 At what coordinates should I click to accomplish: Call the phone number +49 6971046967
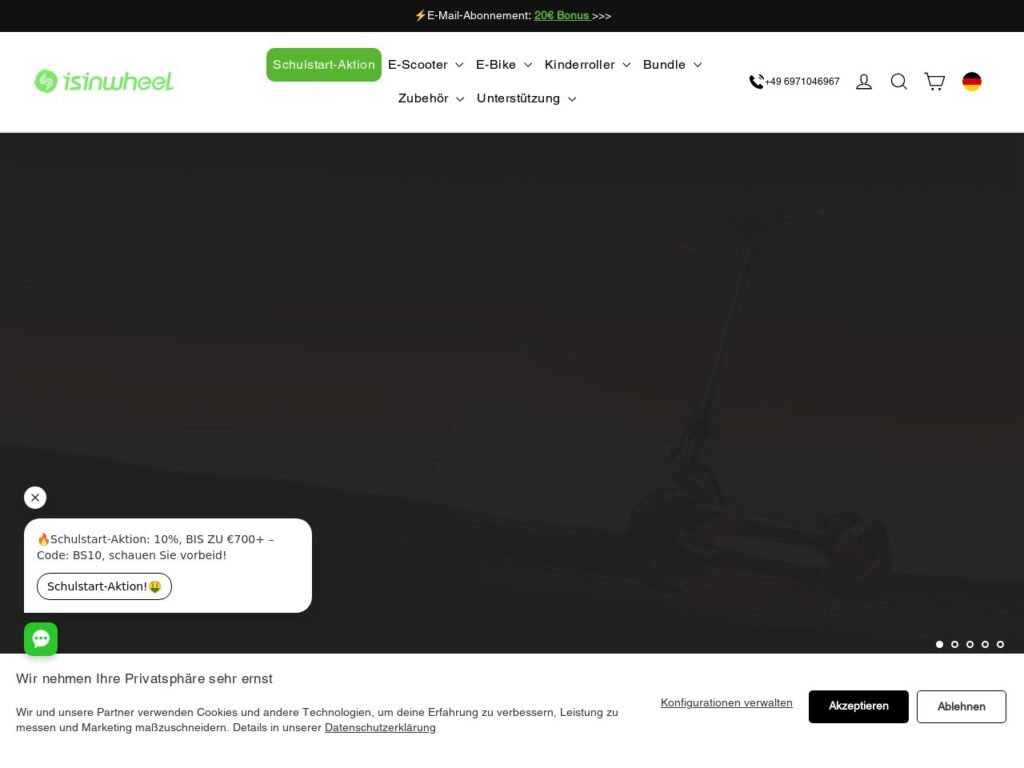point(794,82)
